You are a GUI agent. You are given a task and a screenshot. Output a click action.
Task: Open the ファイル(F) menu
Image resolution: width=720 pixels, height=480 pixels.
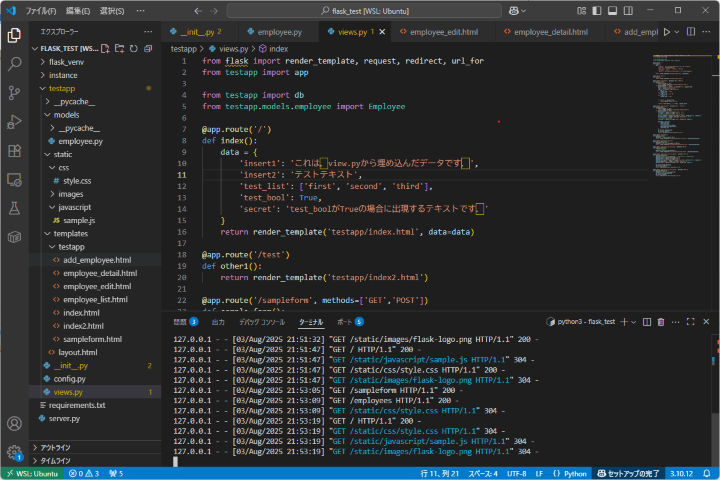(x=41, y=11)
